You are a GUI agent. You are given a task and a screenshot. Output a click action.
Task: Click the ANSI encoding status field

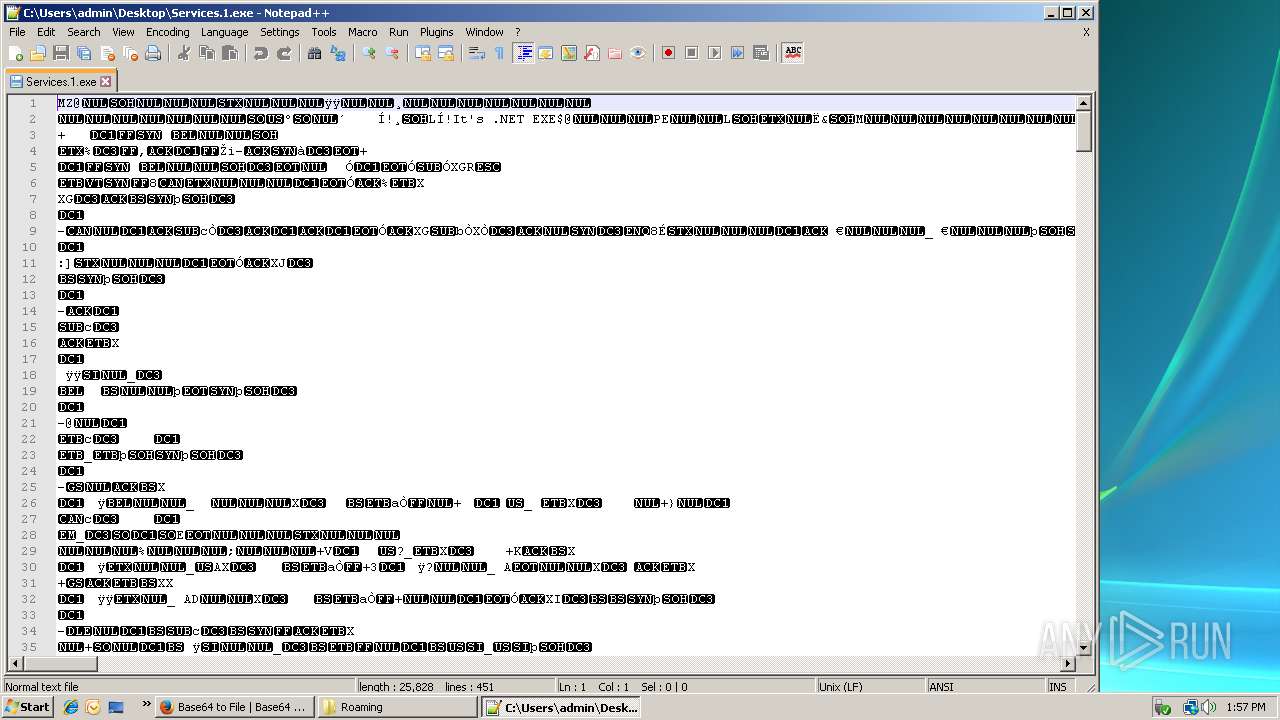pos(985,687)
